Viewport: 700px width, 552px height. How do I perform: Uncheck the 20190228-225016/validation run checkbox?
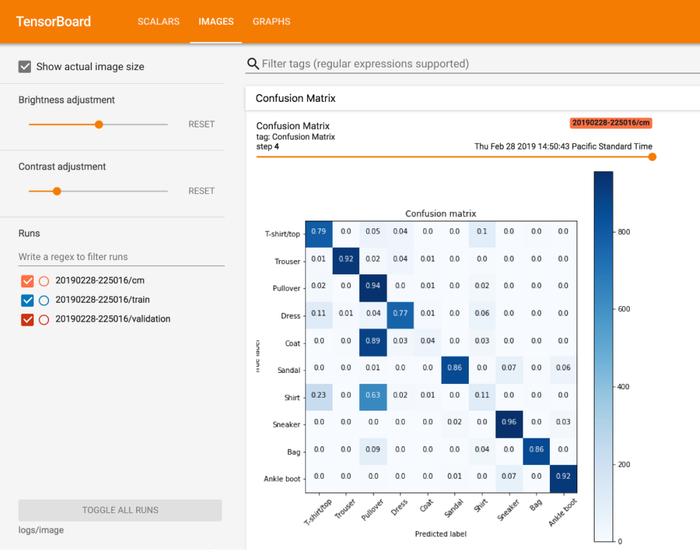pos(27,319)
